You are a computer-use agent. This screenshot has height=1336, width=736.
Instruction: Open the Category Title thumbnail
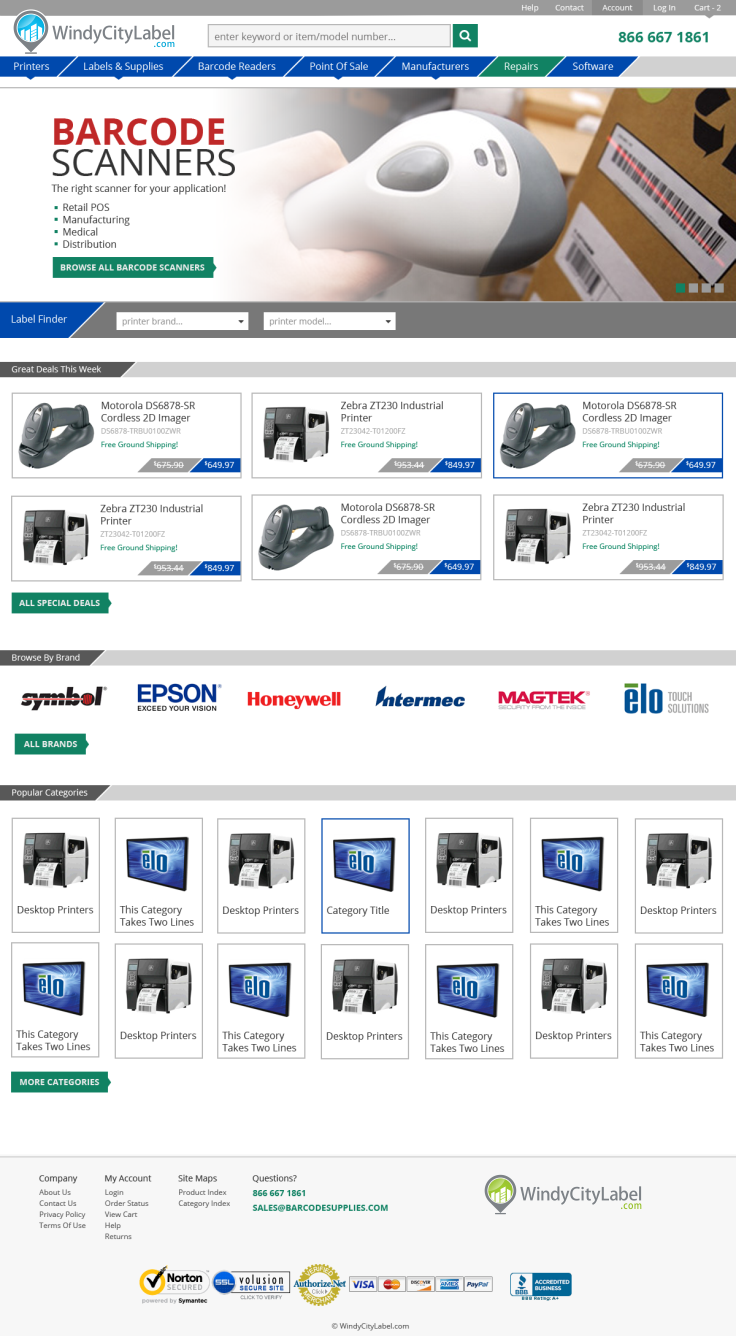(365, 876)
